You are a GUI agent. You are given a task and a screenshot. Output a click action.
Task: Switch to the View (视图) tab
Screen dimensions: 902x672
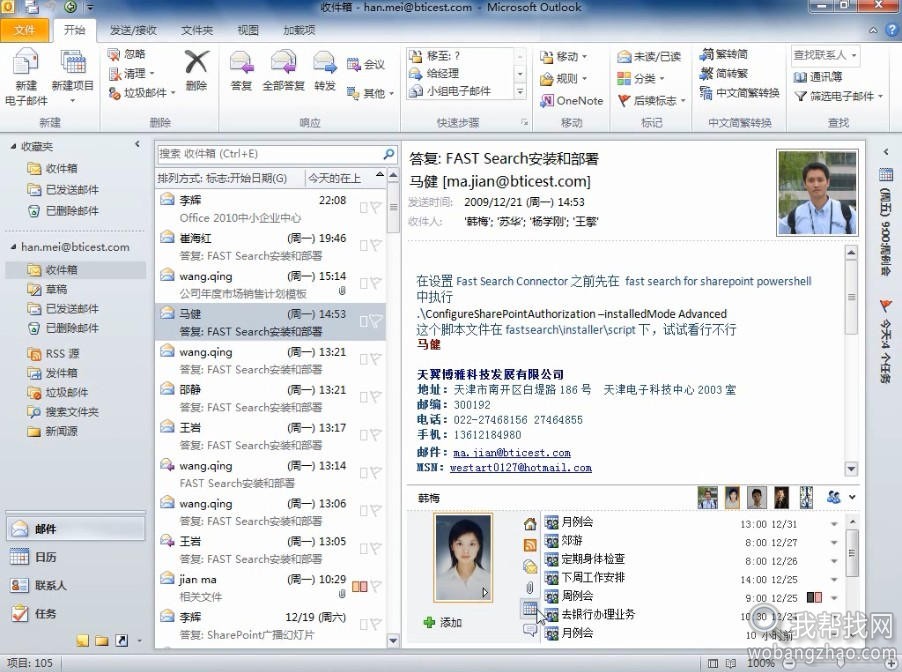pos(249,30)
